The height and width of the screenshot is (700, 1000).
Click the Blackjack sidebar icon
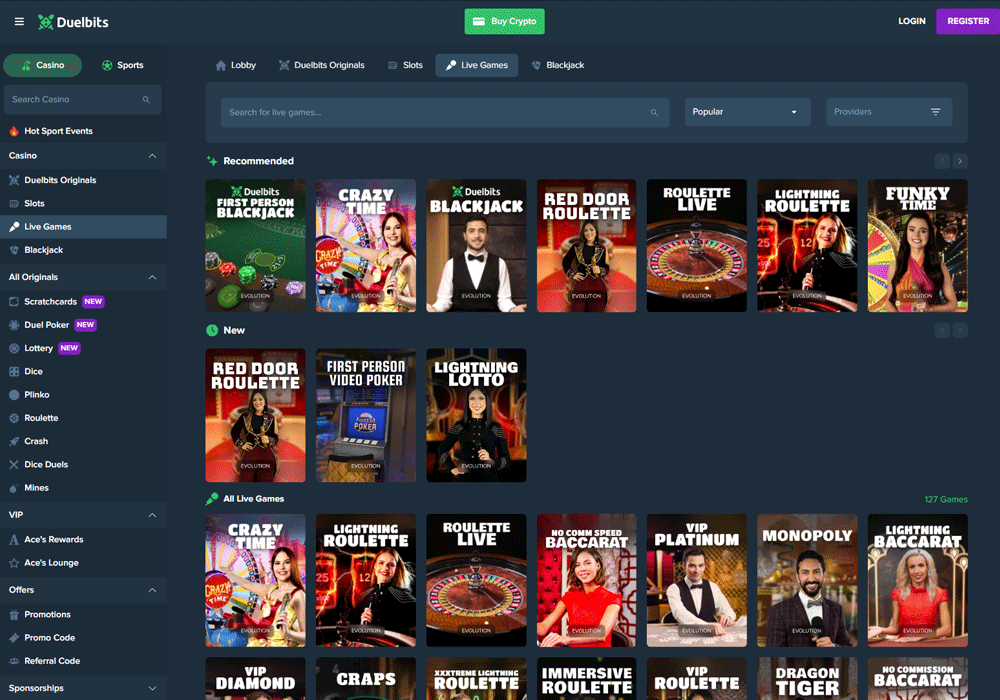[14, 250]
